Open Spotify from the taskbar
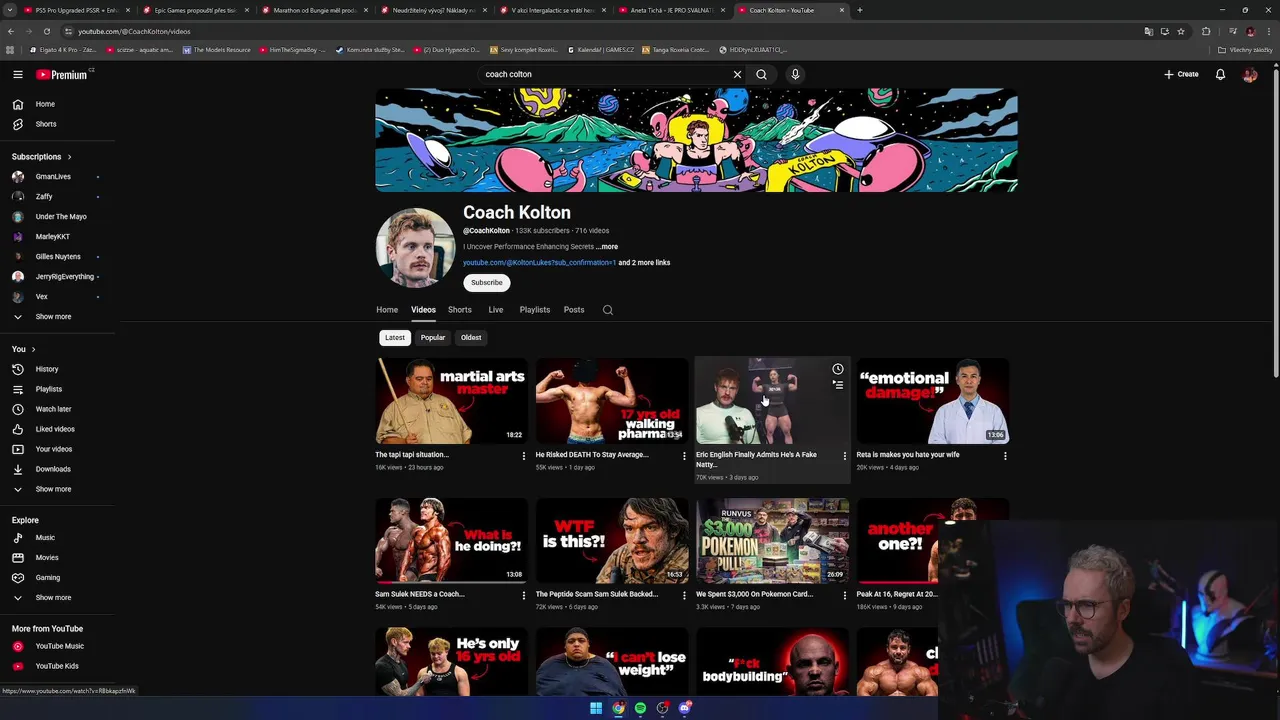 click(640, 708)
